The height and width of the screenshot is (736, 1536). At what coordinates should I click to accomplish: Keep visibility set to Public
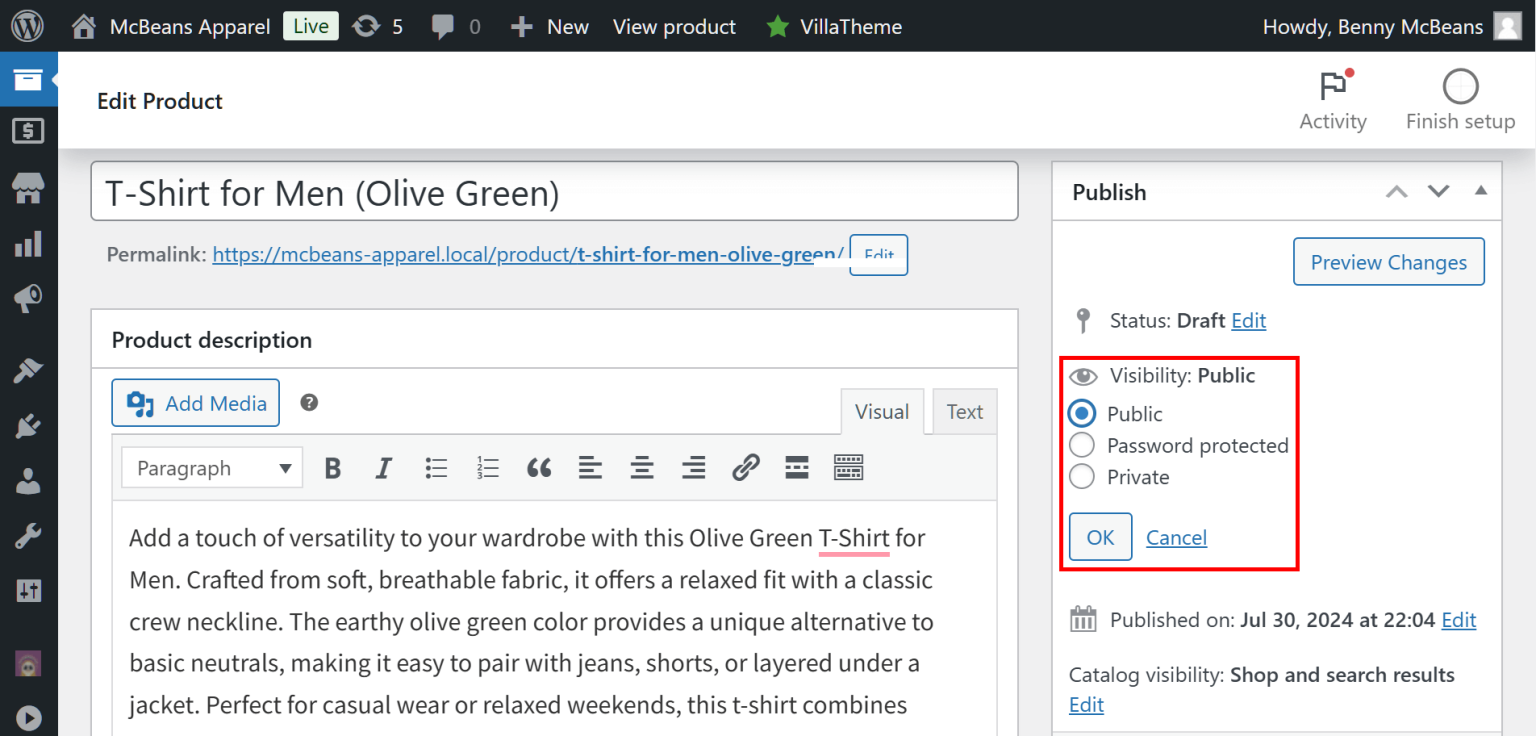tap(1082, 413)
